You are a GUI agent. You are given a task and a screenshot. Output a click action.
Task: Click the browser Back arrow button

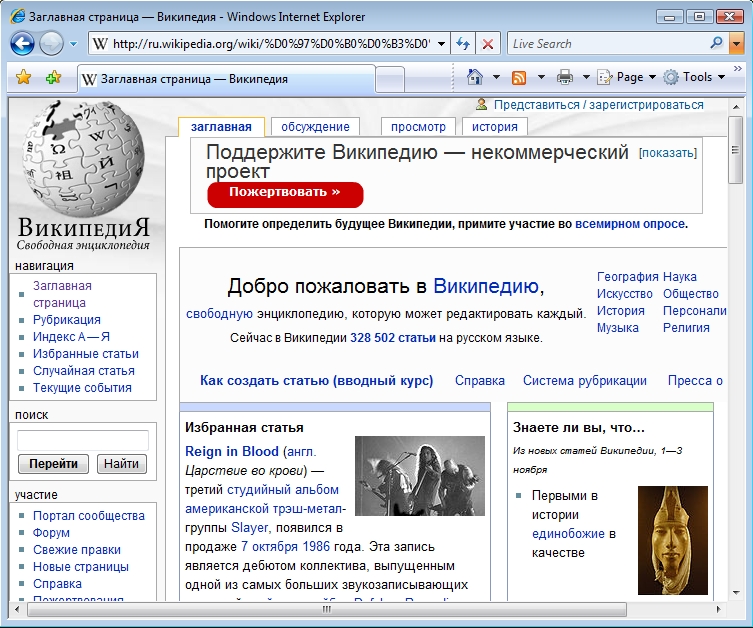click(x=22, y=44)
